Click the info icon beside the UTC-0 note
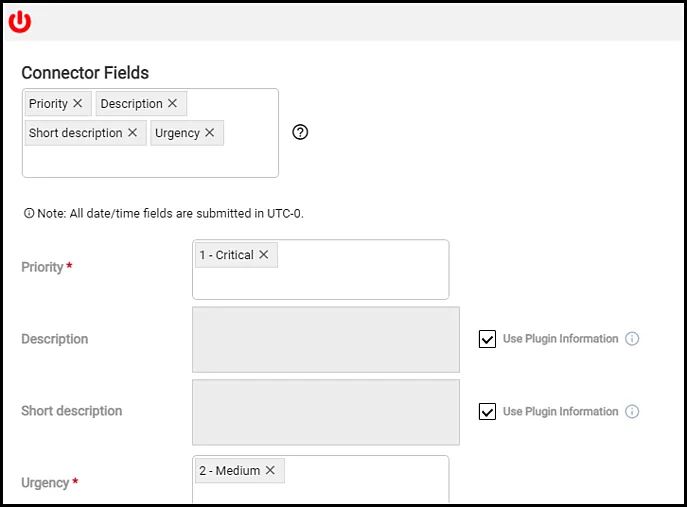The width and height of the screenshot is (687, 507). (x=29, y=213)
